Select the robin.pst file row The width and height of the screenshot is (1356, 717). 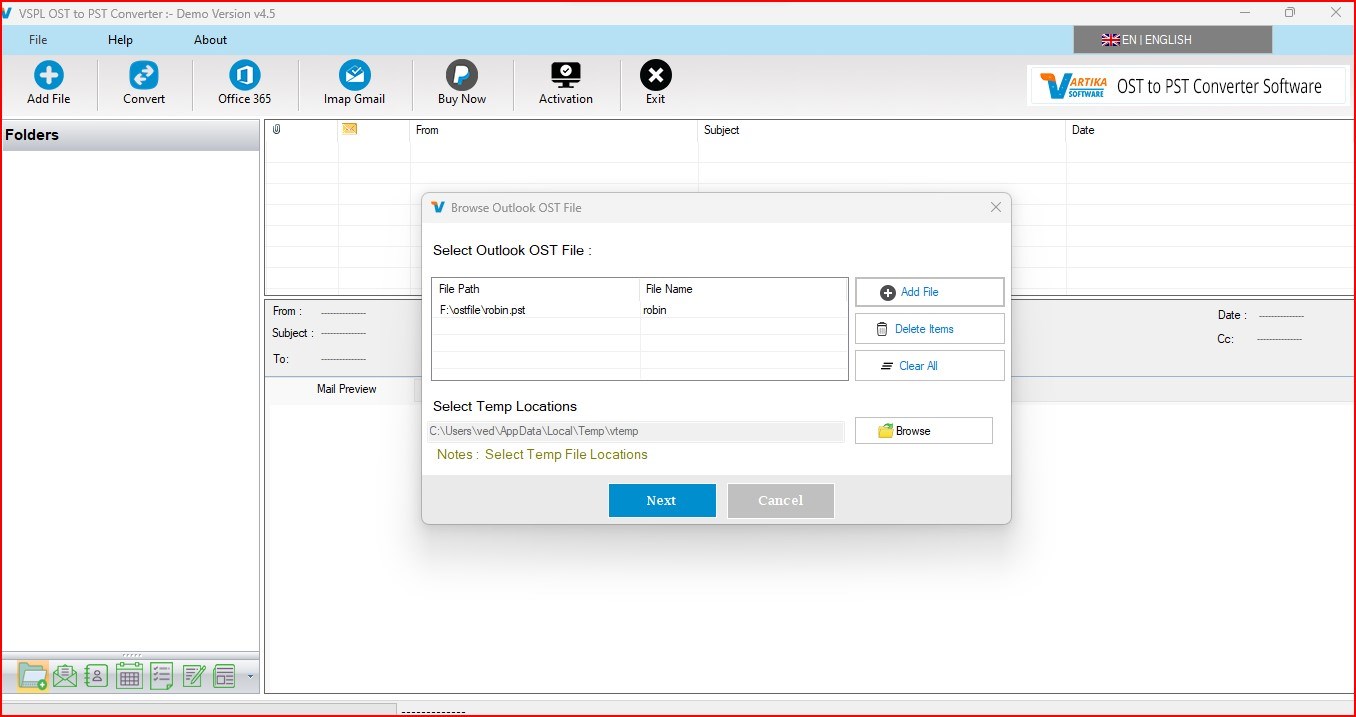(639, 310)
